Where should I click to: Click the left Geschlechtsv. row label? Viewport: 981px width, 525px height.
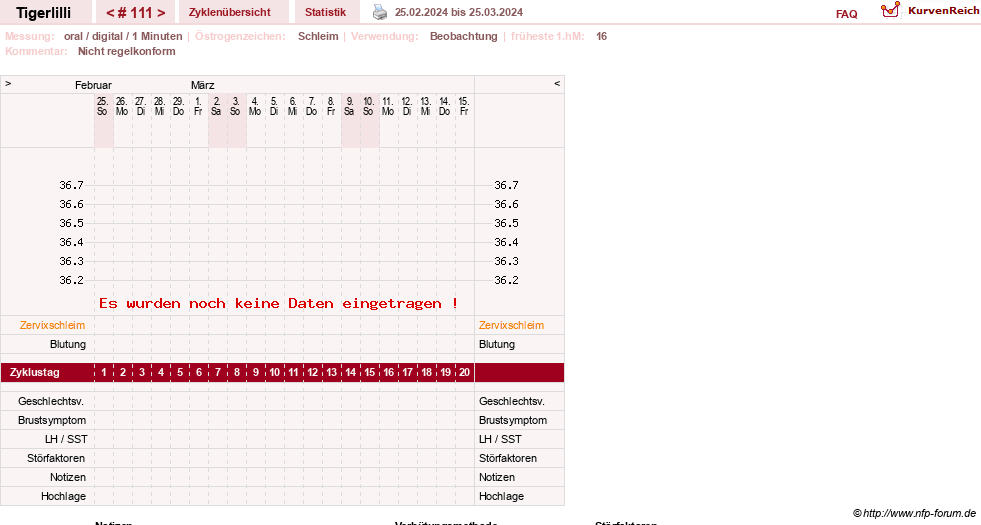point(51,401)
